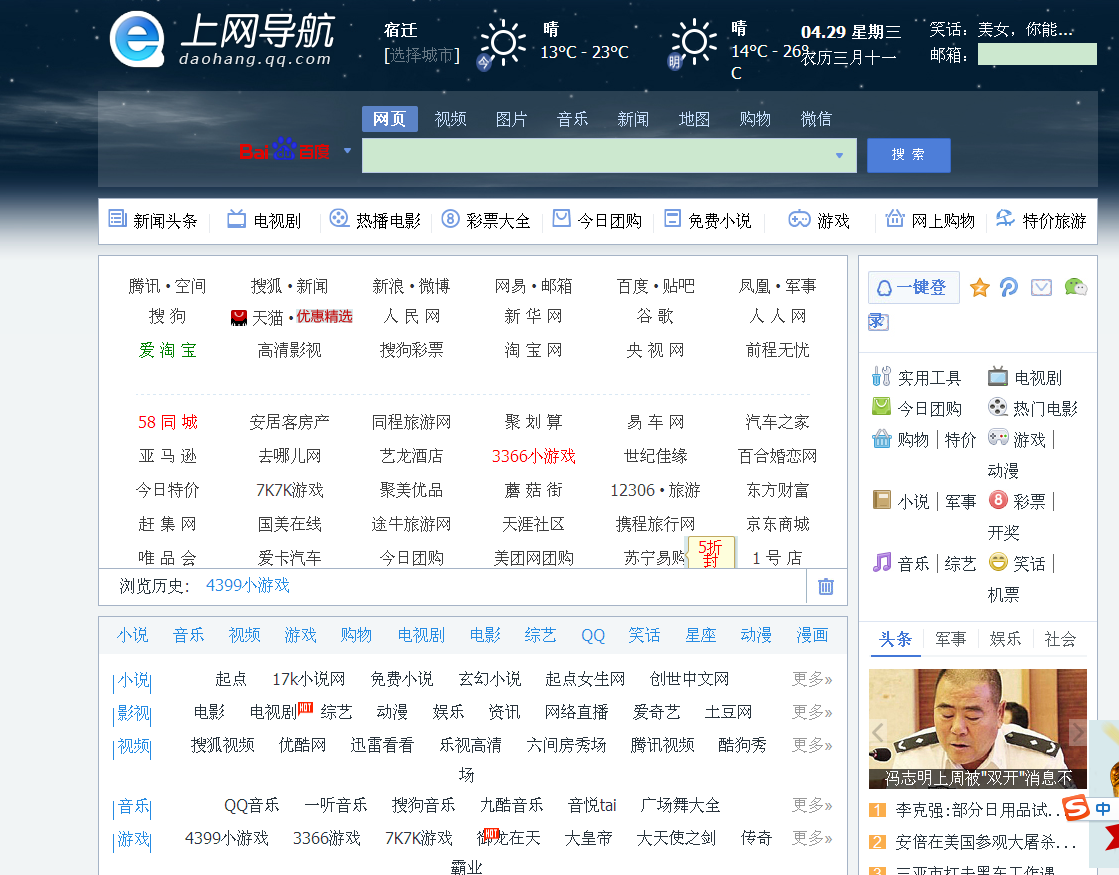
Task: Click today's sunny weather icon
Action: pos(503,42)
